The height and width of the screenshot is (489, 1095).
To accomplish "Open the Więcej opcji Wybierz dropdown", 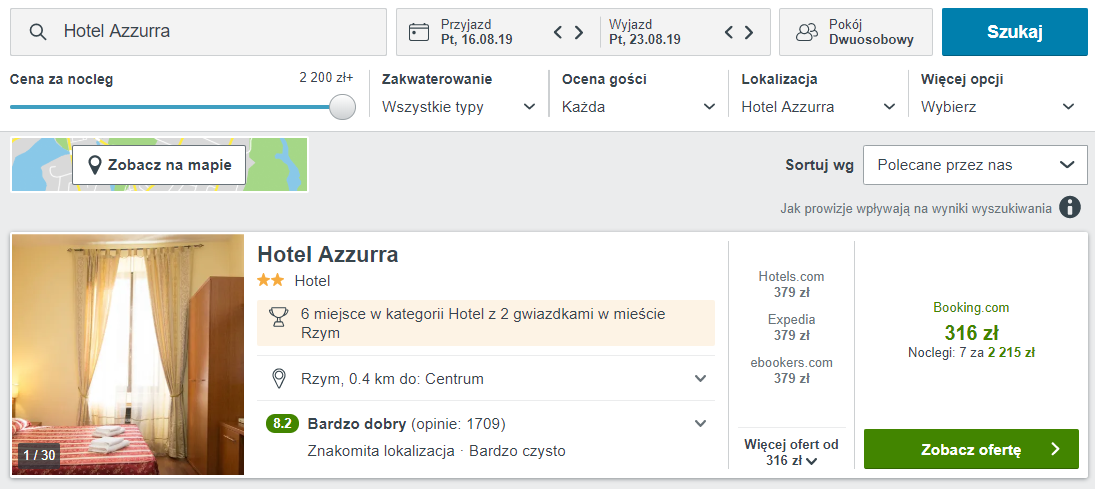I will point(998,107).
